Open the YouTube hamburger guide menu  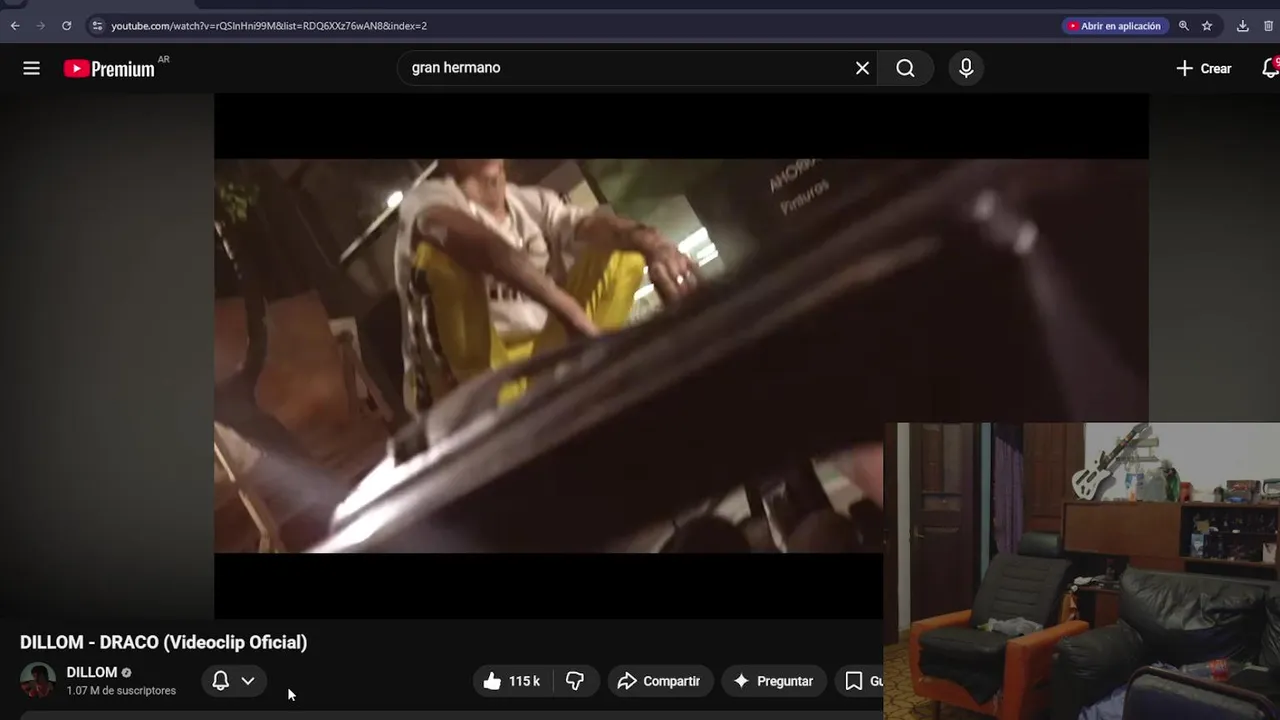[32, 68]
